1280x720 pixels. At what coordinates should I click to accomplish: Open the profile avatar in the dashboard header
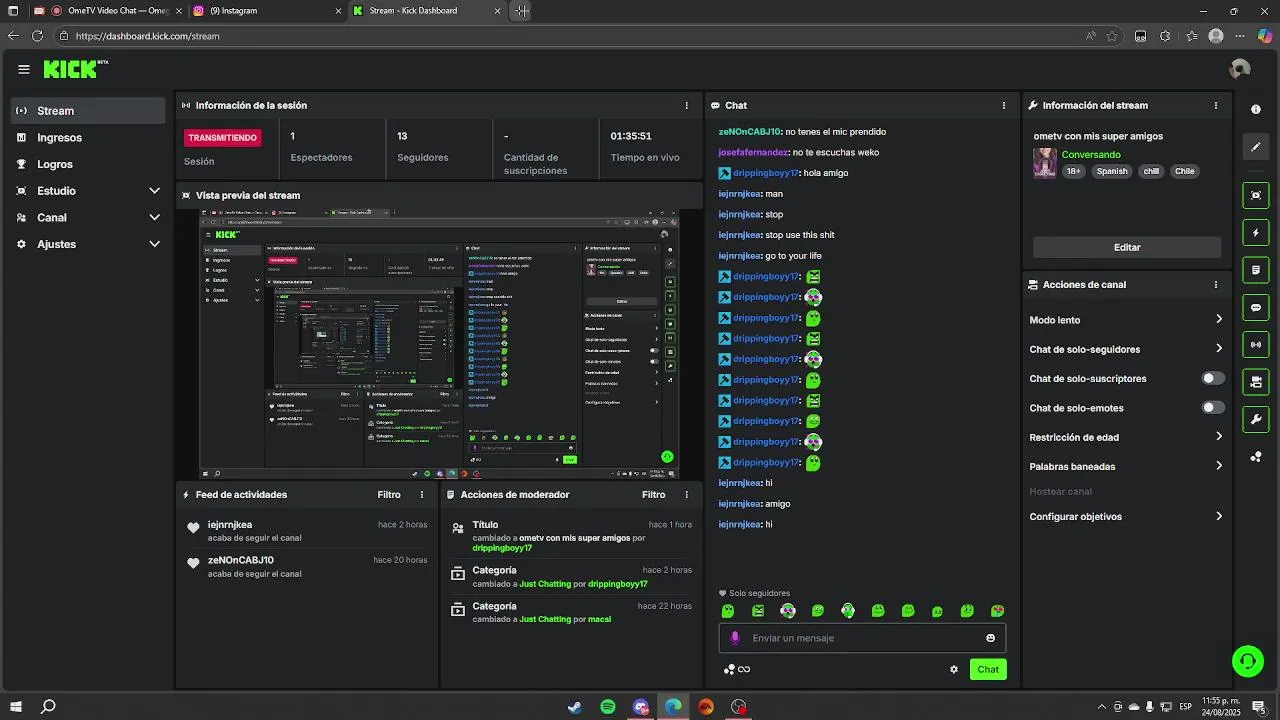coord(1240,69)
